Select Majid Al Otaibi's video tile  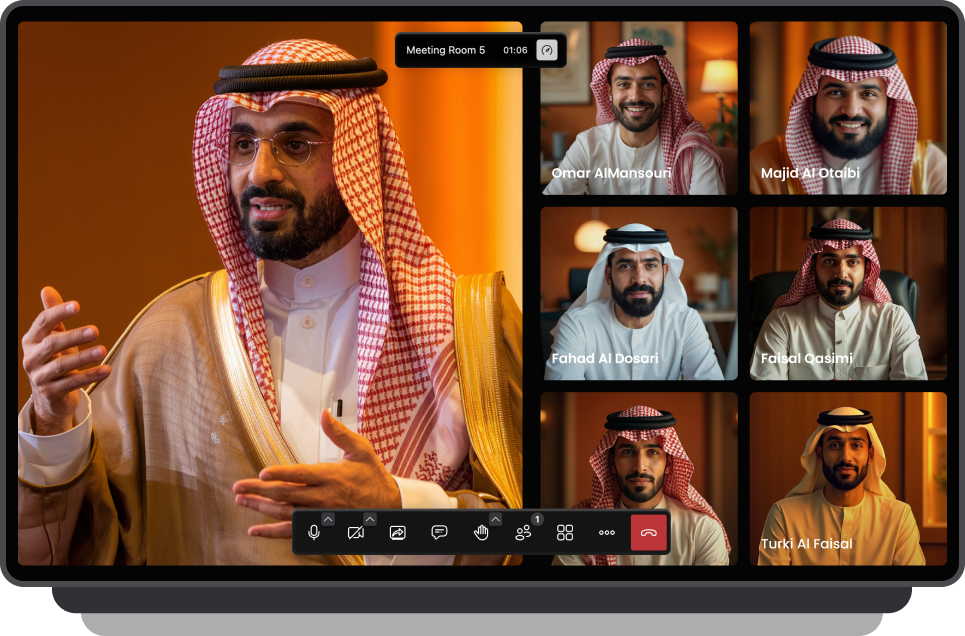[x=848, y=108]
